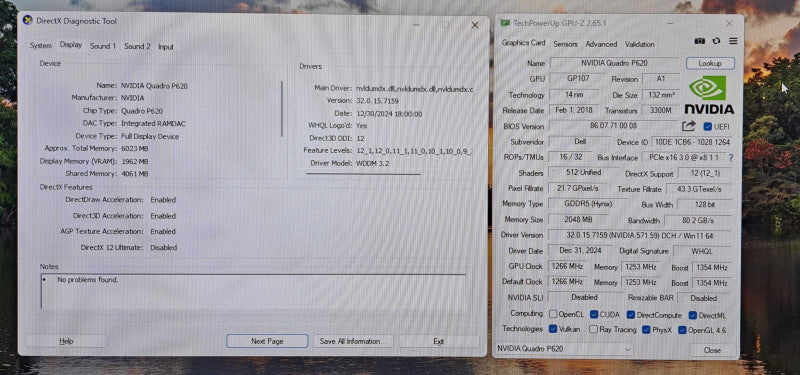Click the NVIDIA logo in GPU-Z
Screen dimensions: 800x375
click(709, 95)
